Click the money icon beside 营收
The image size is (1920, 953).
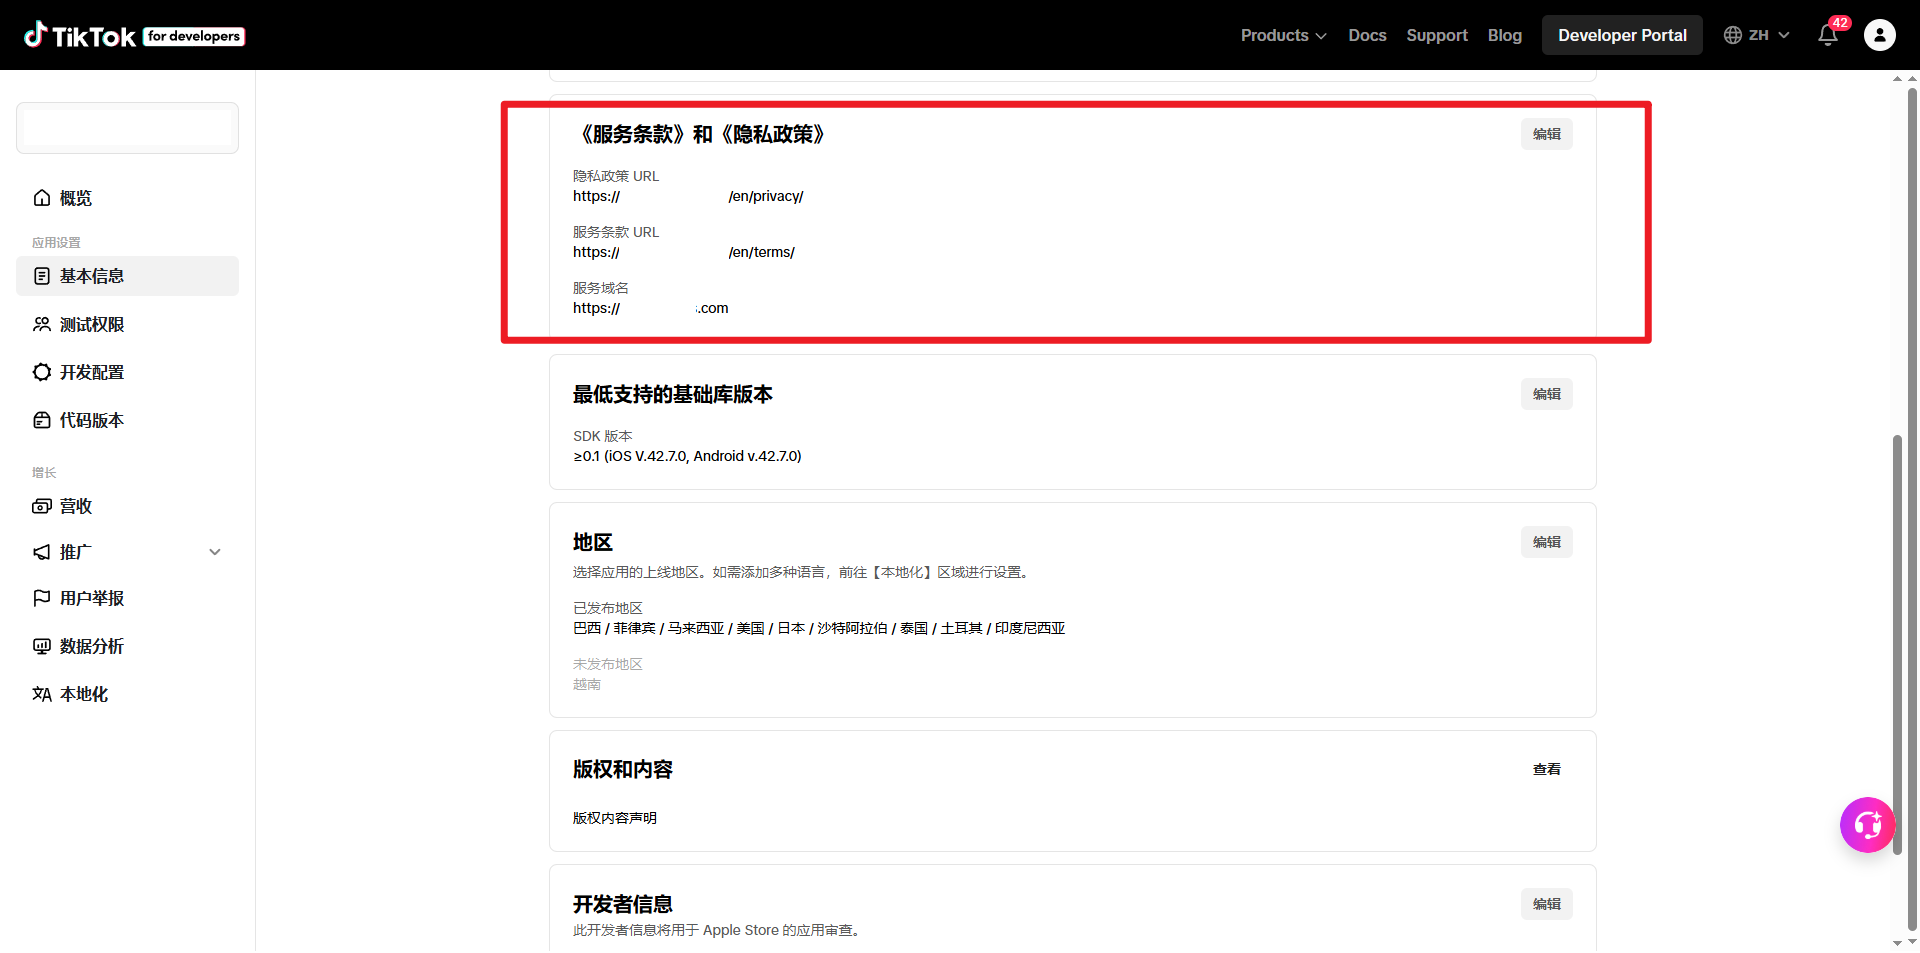coord(42,506)
